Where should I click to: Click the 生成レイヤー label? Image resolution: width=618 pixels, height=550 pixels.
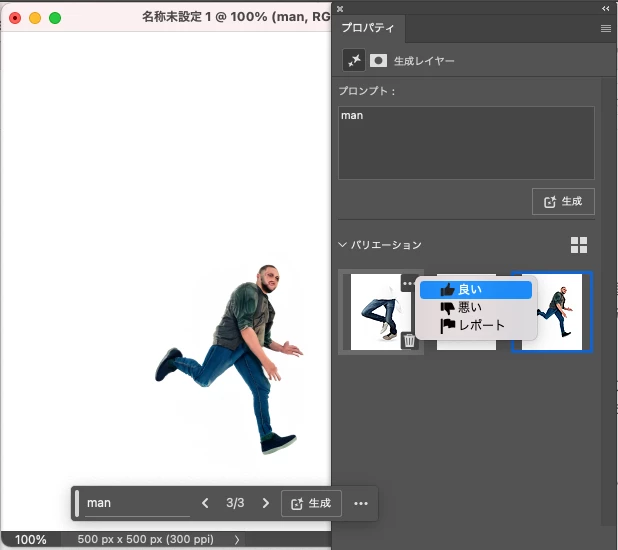coord(424,61)
